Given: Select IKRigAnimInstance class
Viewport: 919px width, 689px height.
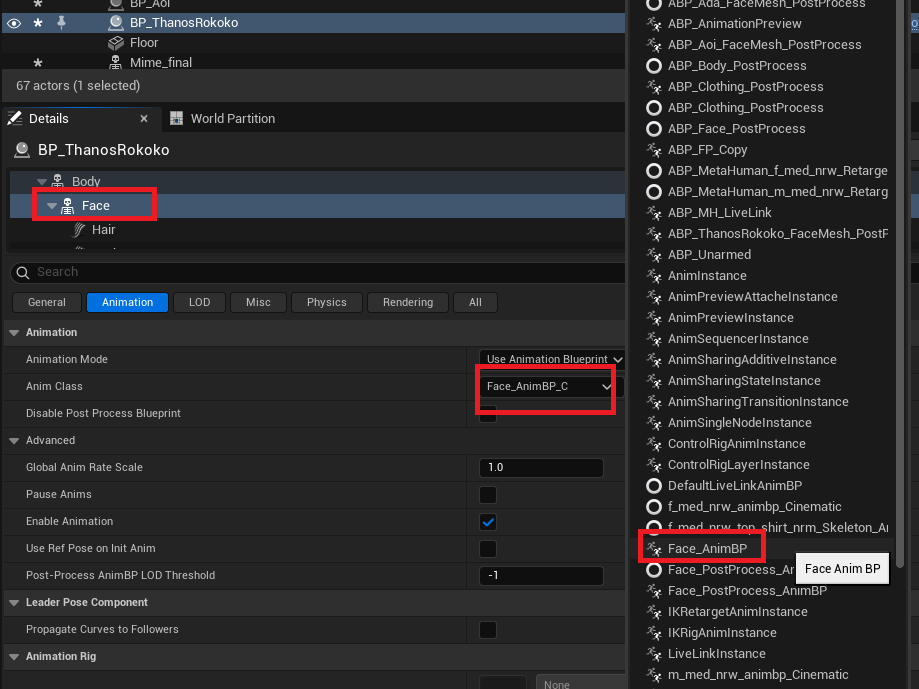Looking at the screenshot, I should (722, 633).
